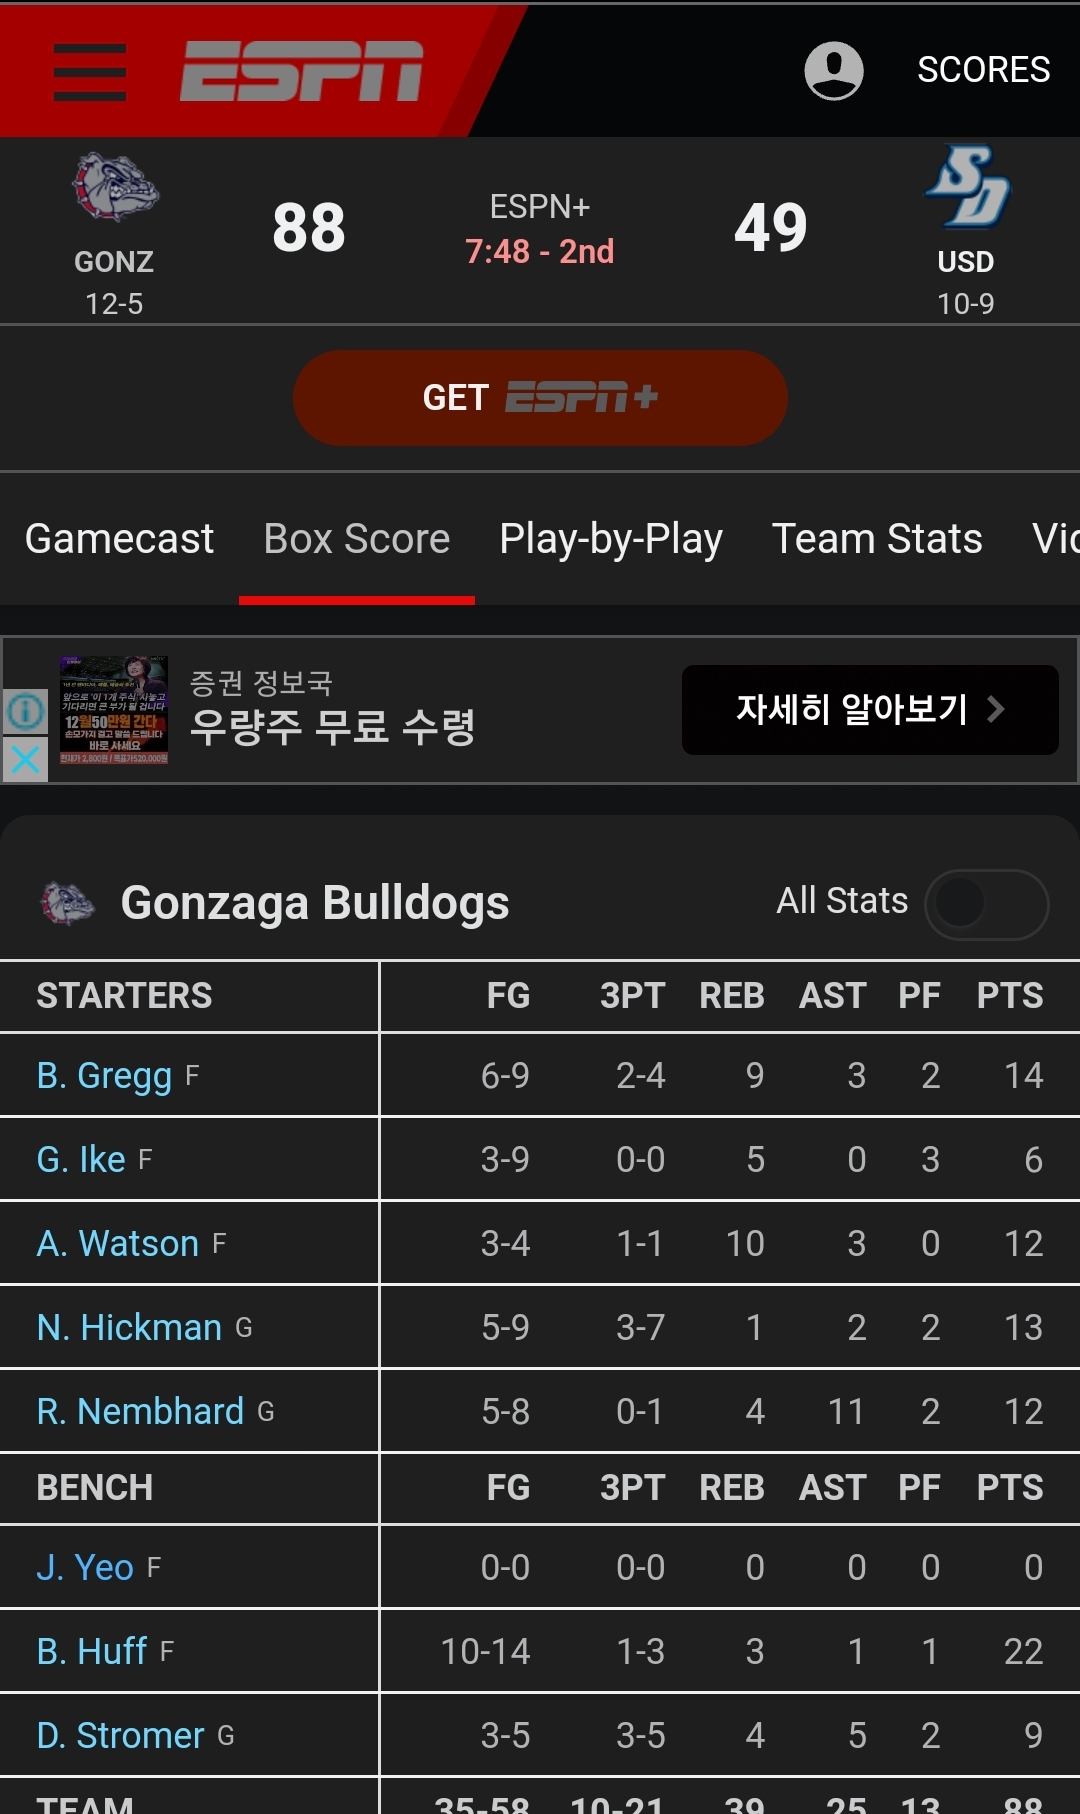Click the ad info icon

25,712
